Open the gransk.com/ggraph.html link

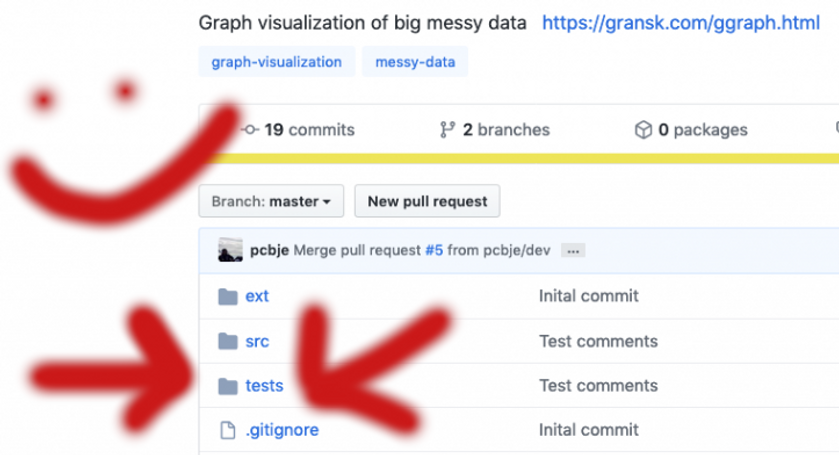[x=681, y=22]
